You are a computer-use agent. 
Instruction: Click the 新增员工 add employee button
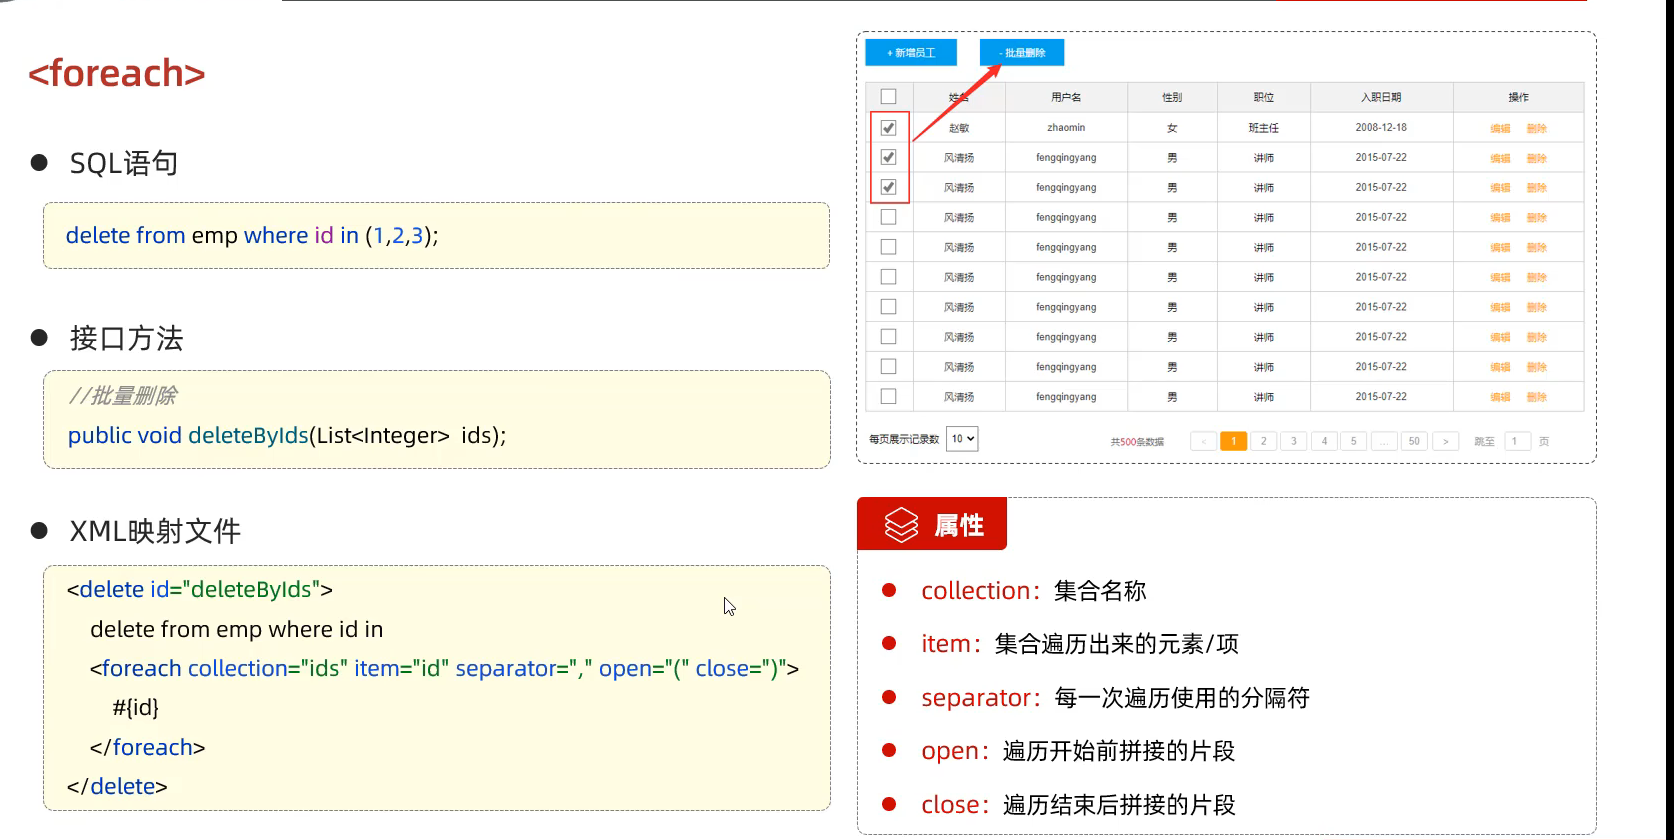tap(910, 53)
